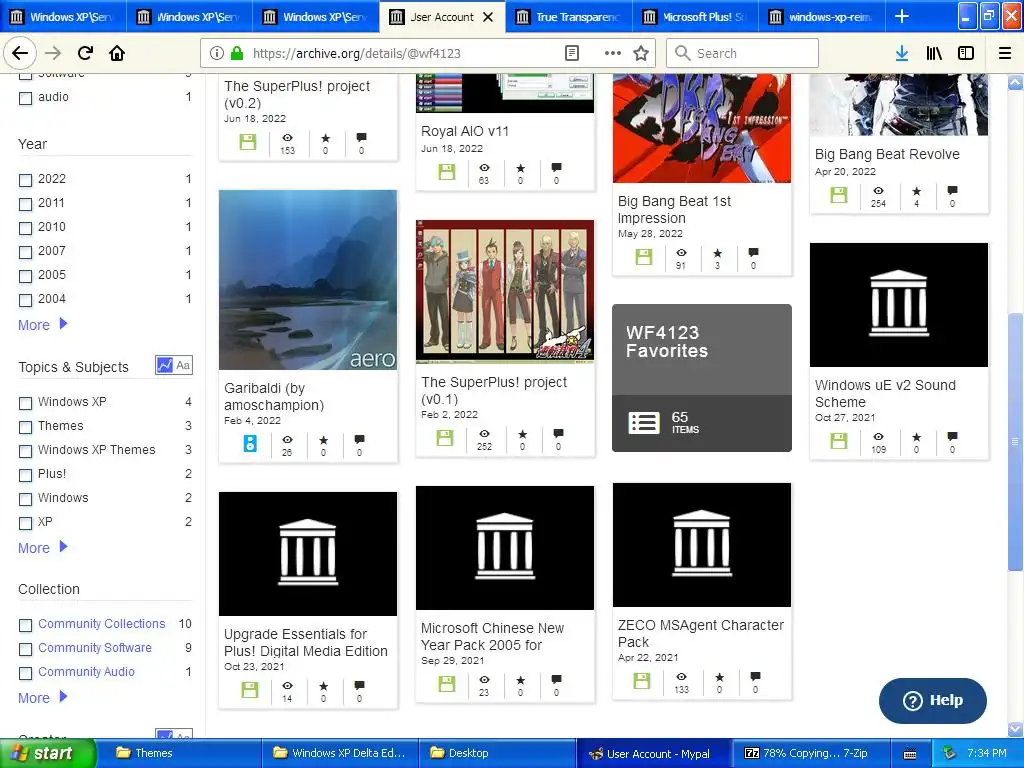The width and height of the screenshot is (1024, 768).
Task: Switch to the True Transparency tab
Action: pyautogui.click(x=568, y=16)
